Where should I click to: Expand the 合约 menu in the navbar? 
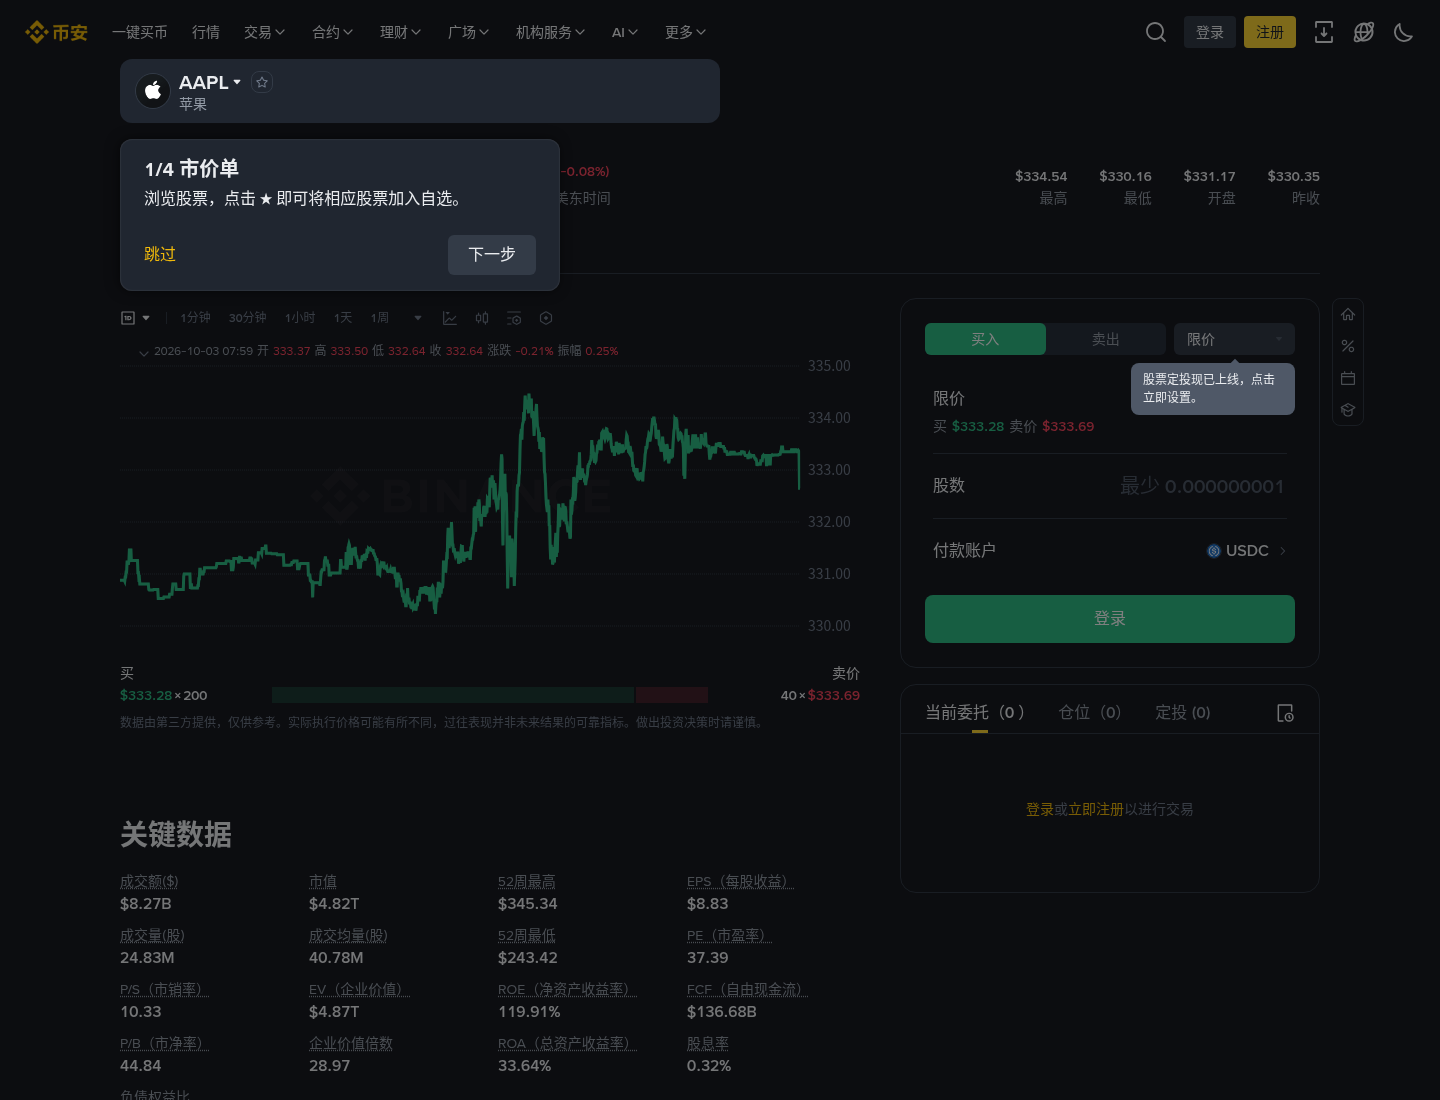pyautogui.click(x=332, y=32)
